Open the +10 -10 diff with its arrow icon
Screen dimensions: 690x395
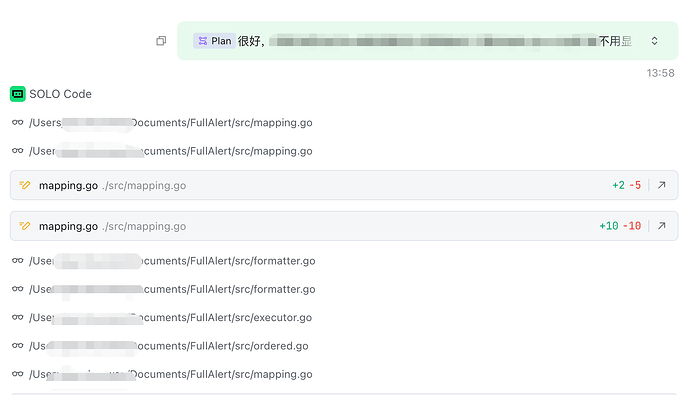click(661, 226)
